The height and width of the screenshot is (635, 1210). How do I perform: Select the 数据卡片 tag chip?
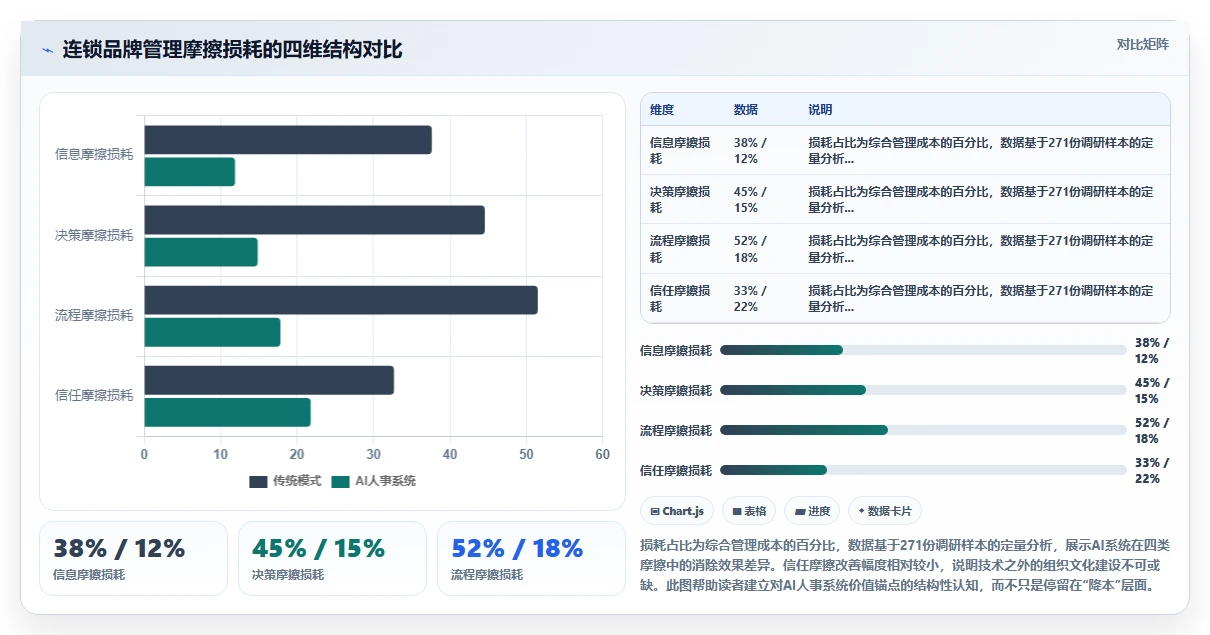[x=884, y=511]
